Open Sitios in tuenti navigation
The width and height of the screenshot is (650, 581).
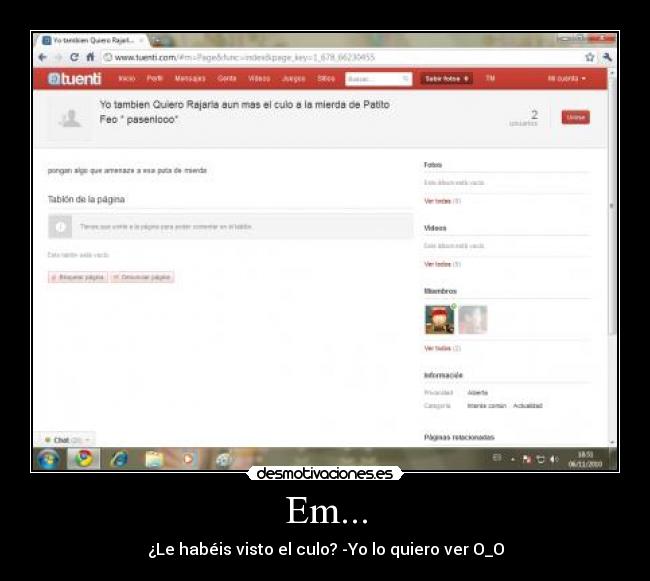point(326,78)
